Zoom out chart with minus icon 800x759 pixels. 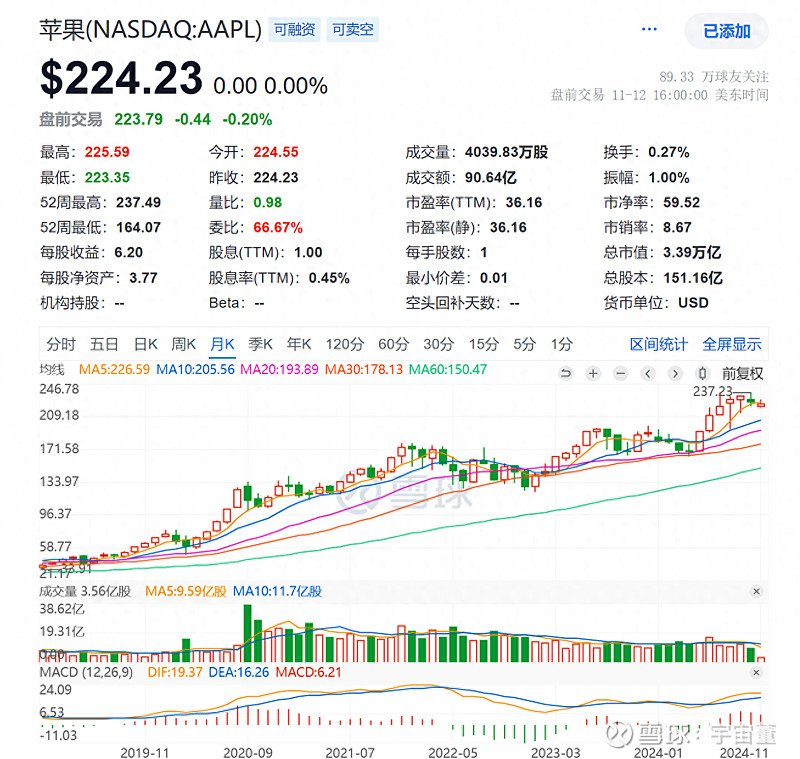tap(620, 373)
